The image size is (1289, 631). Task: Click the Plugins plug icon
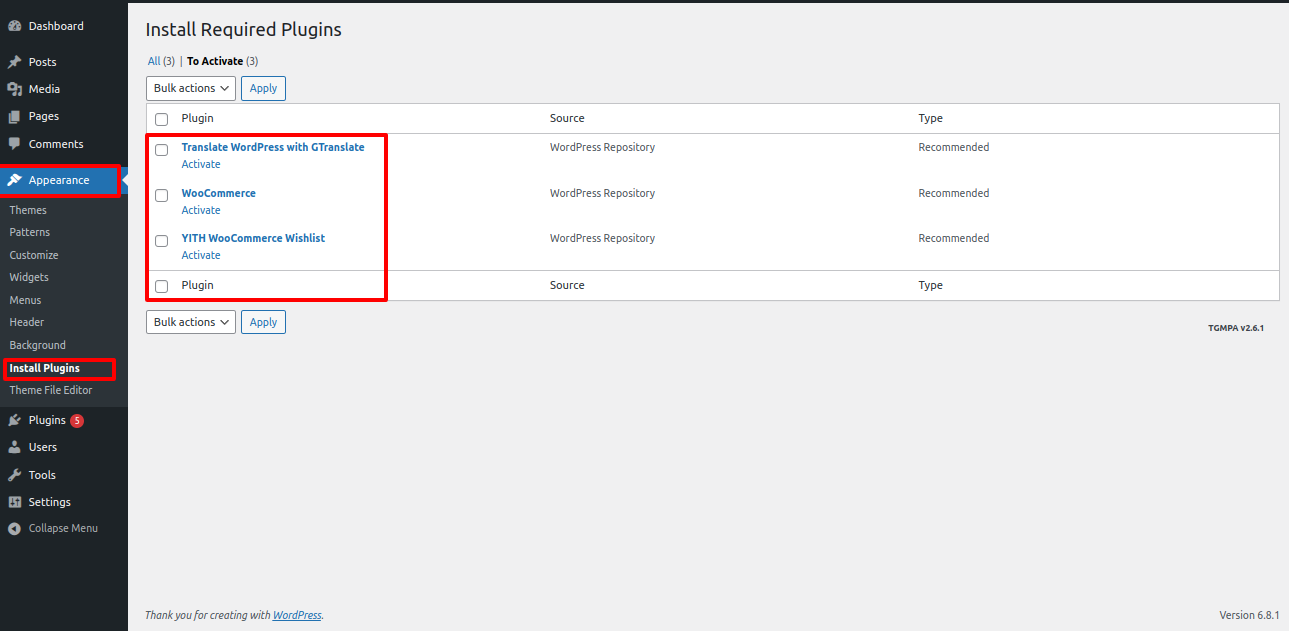pyautogui.click(x=15, y=420)
